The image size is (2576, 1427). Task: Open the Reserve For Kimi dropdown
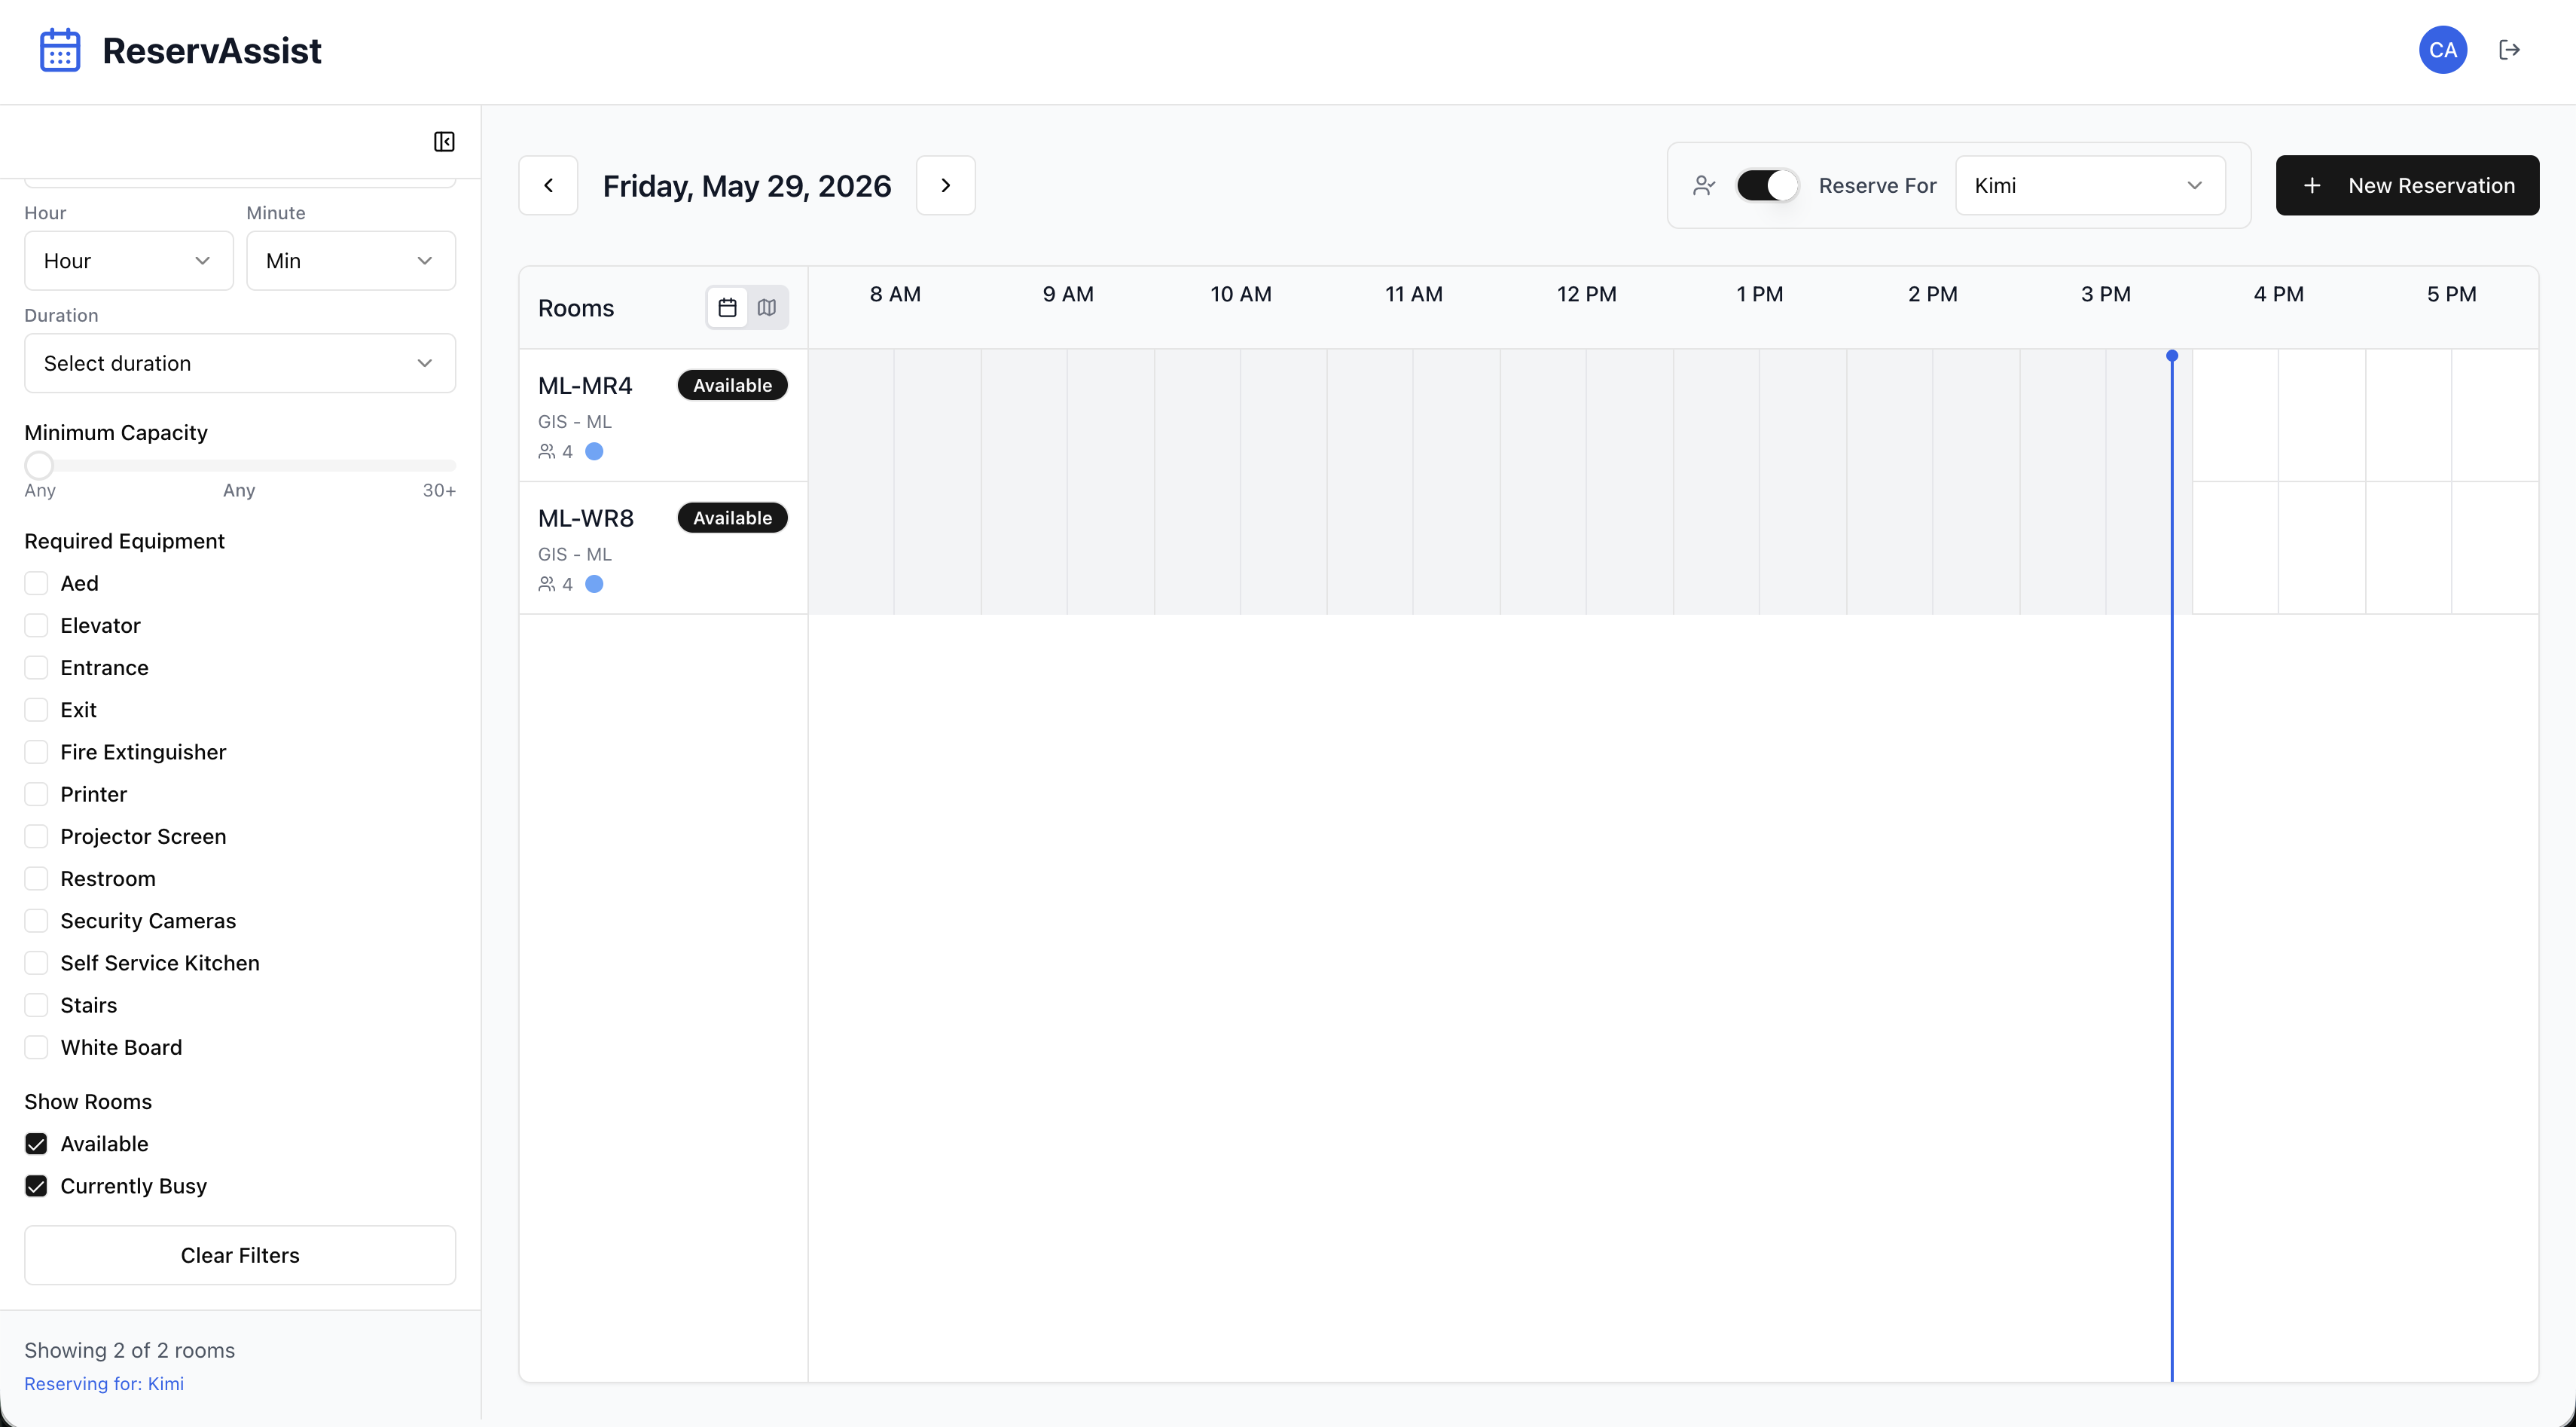2090,185
